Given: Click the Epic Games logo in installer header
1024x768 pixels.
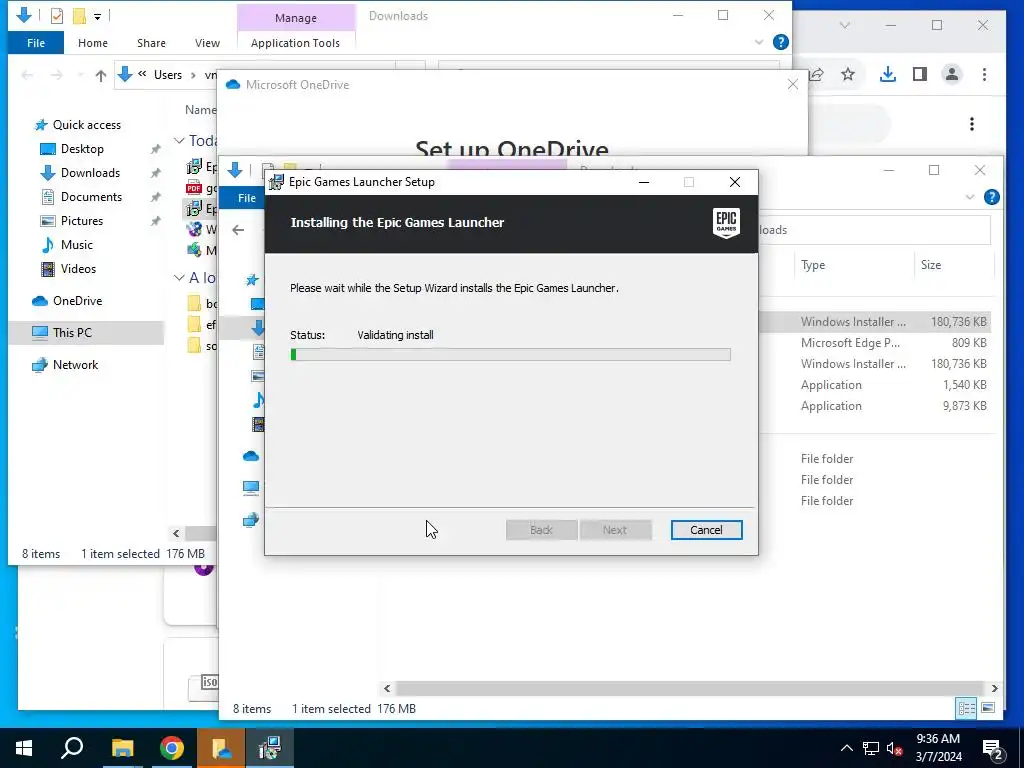Looking at the screenshot, I should (x=726, y=223).
